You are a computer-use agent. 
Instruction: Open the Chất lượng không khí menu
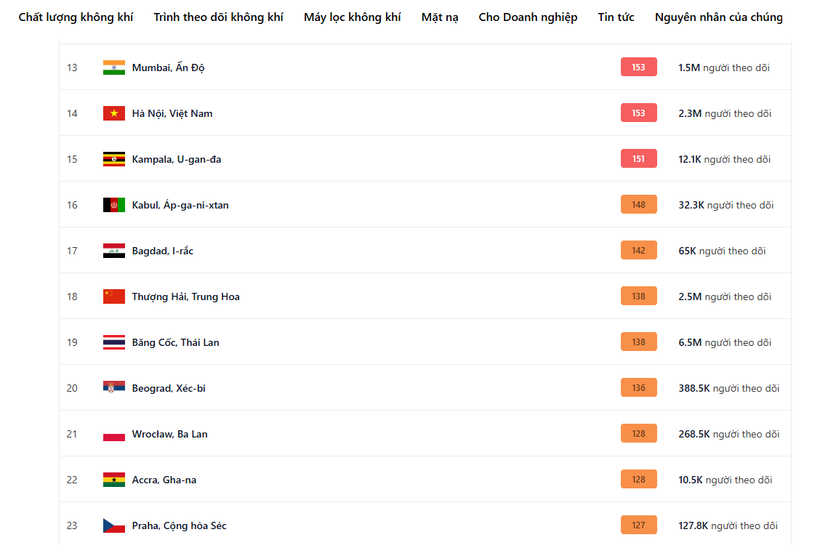76,17
